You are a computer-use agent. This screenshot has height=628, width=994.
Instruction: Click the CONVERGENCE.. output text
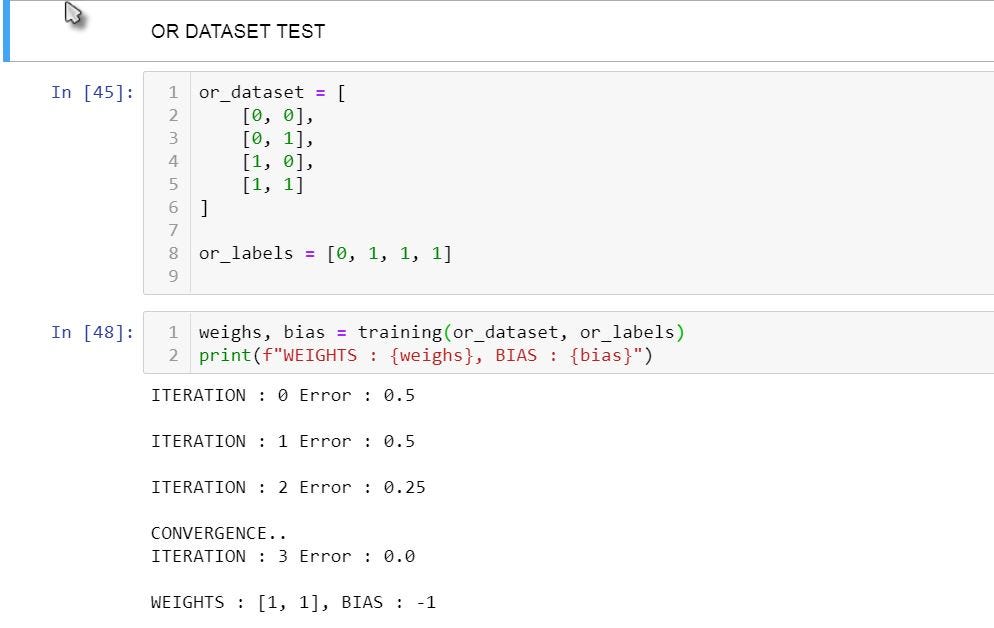point(219,533)
